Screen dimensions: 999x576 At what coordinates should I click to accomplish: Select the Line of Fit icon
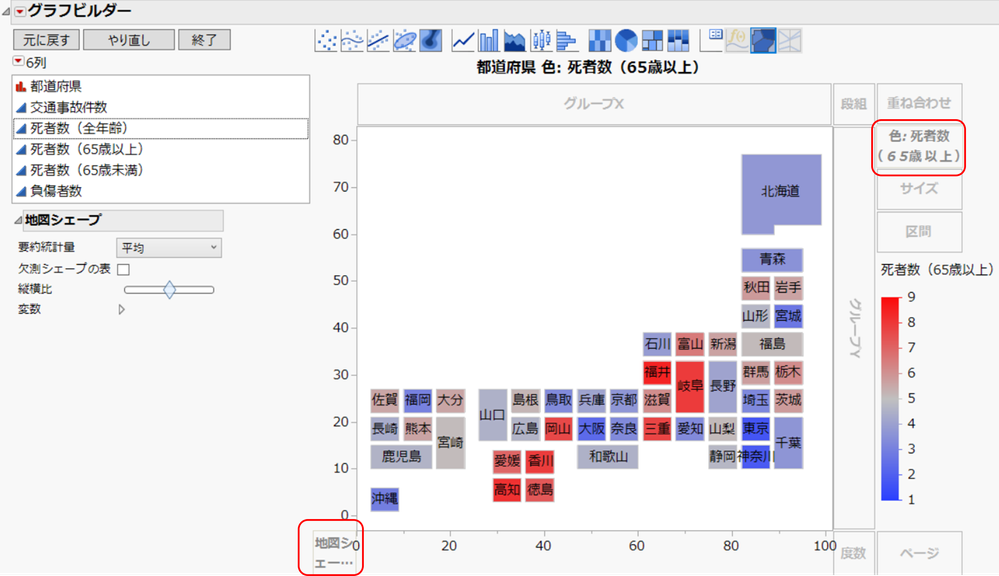[x=378, y=41]
